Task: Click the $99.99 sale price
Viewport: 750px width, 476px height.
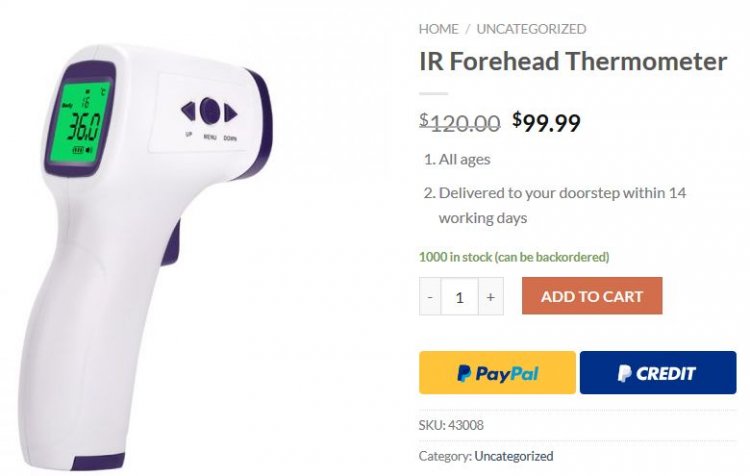Action: pos(546,123)
